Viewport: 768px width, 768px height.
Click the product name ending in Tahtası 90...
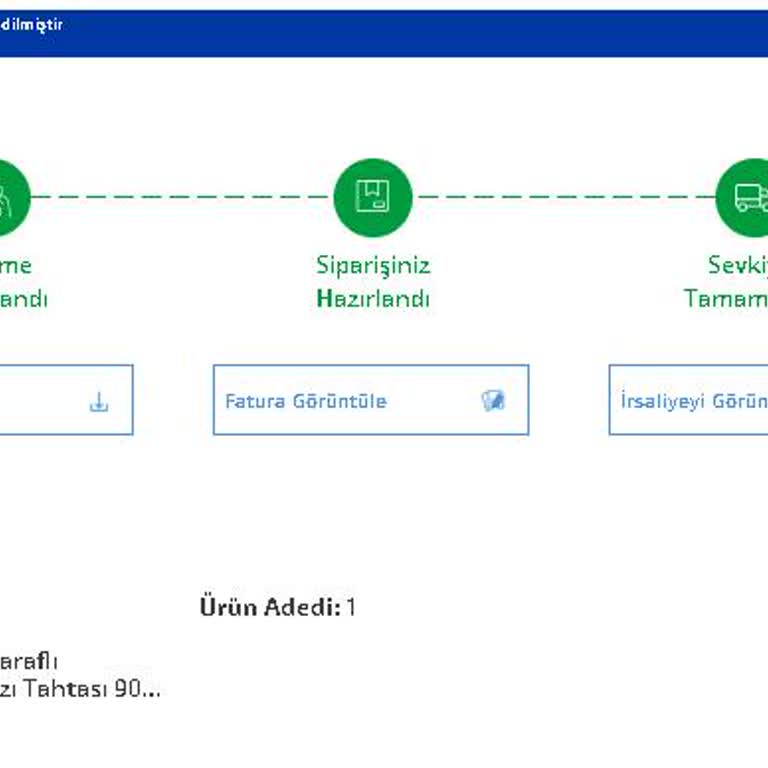80,675
